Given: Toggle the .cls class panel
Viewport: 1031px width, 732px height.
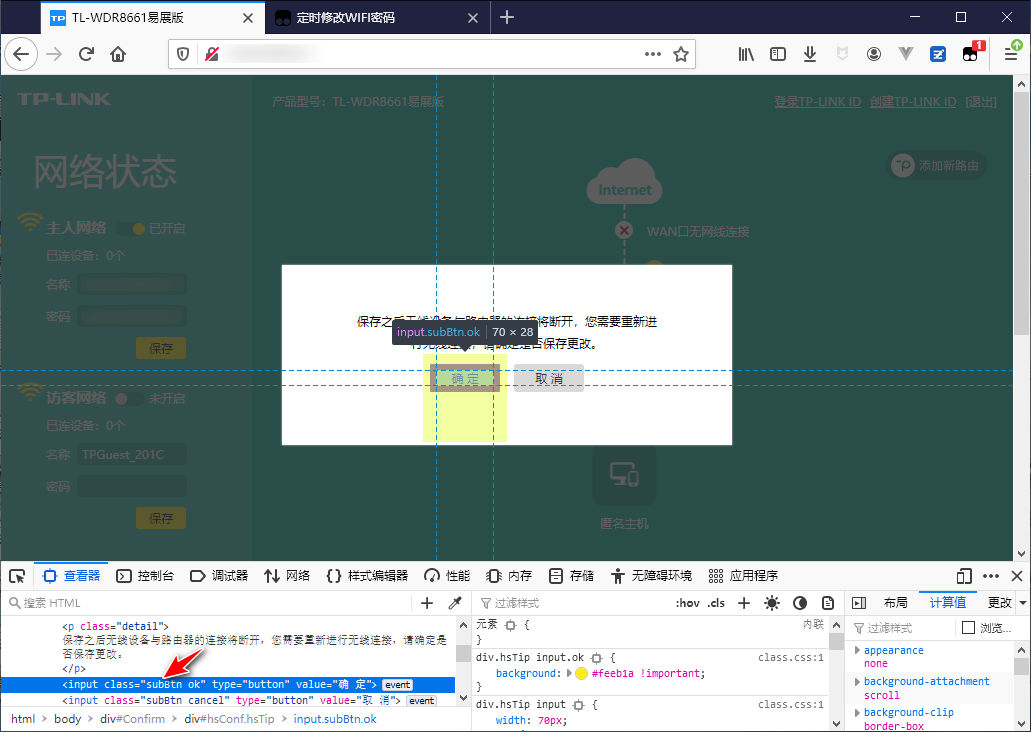Looking at the screenshot, I should tap(717, 603).
